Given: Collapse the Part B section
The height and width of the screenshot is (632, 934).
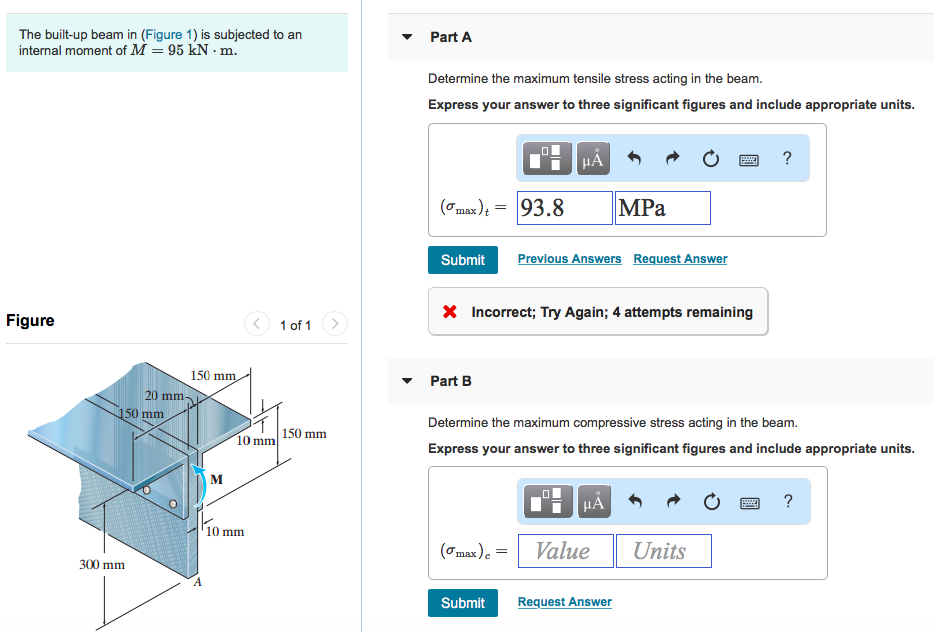Looking at the screenshot, I should click(406, 380).
